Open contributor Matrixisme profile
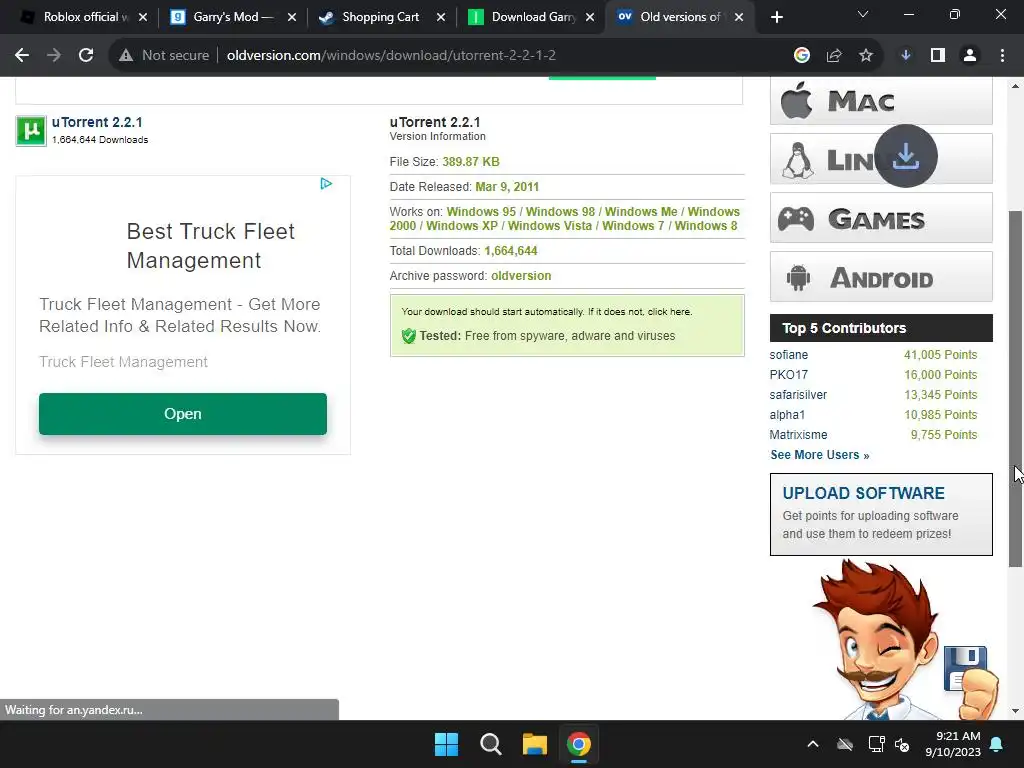The width and height of the screenshot is (1024, 768). [798, 435]
